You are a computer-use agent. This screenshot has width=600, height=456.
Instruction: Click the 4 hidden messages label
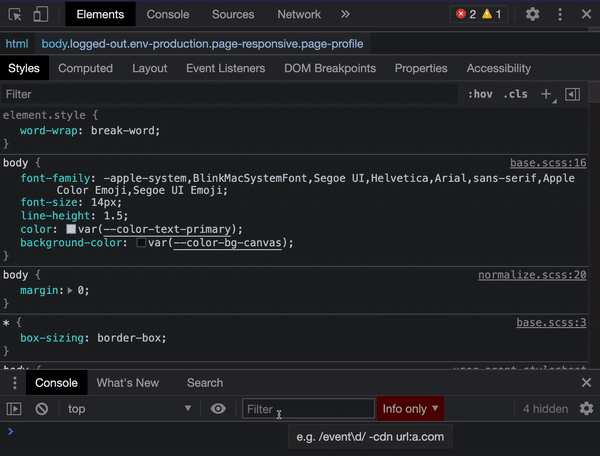[x=545, y=409]
